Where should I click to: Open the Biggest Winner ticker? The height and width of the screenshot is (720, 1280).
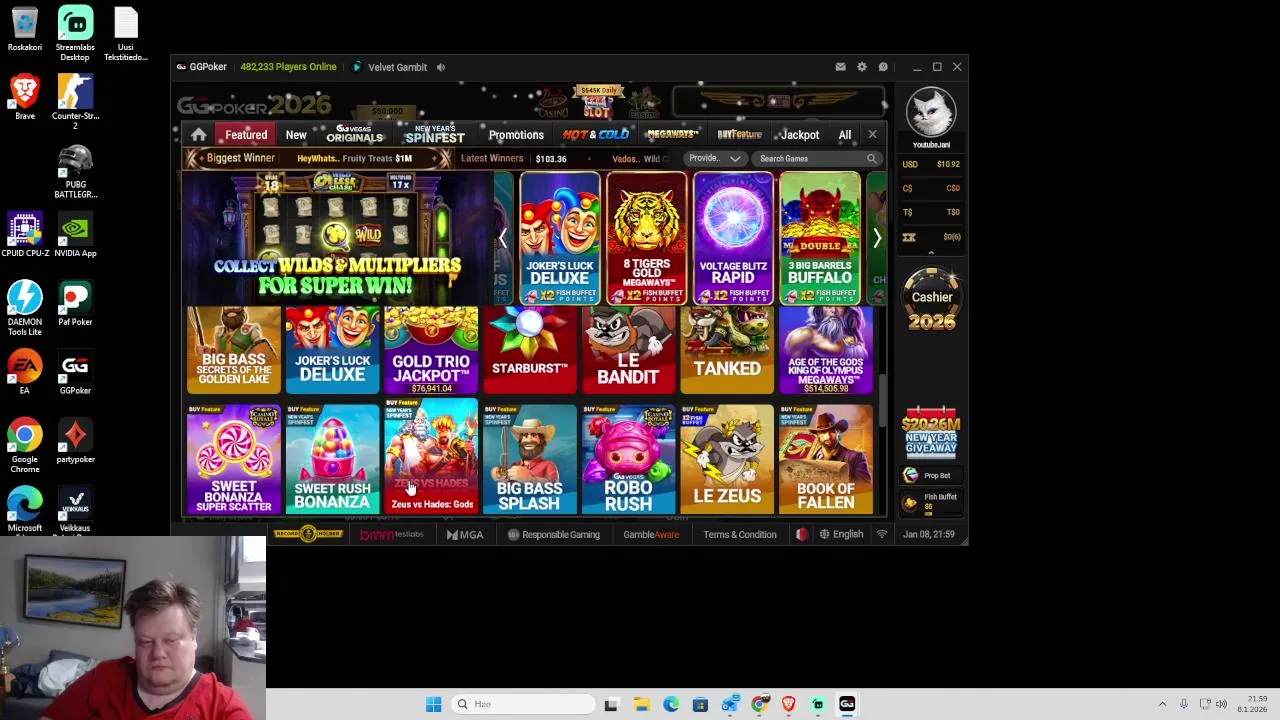point(316,159)
